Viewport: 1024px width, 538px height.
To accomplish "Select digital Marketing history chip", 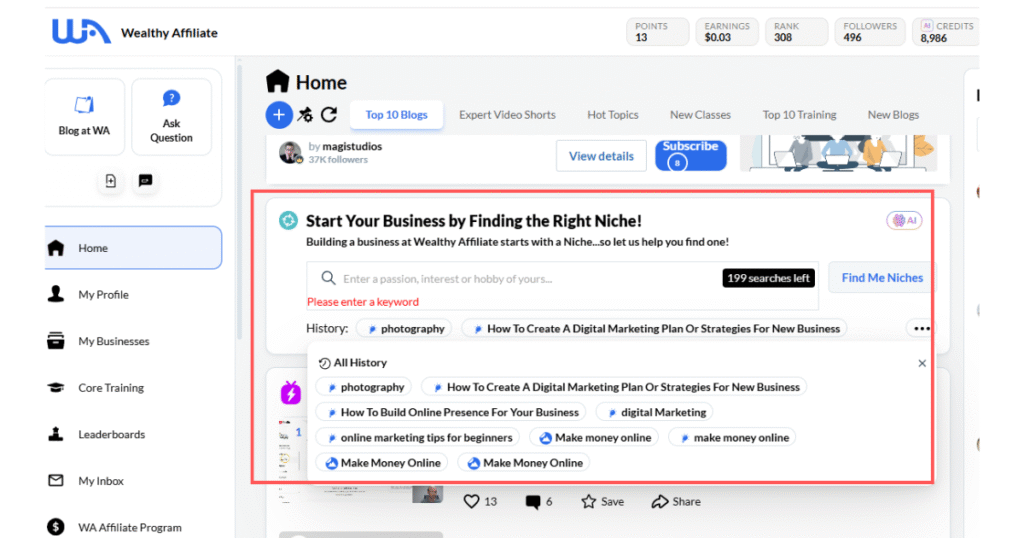I will [x=655, y=413].
